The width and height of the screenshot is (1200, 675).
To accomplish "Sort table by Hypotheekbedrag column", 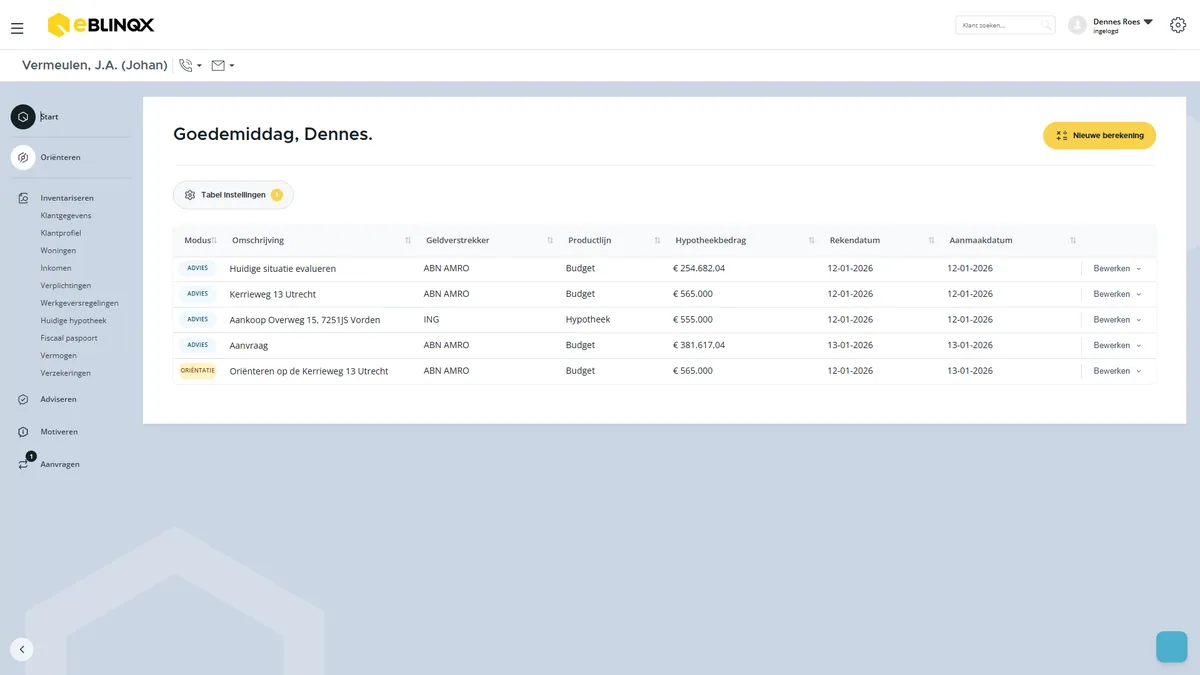I will pyautogui.click(x=813, y=241).
